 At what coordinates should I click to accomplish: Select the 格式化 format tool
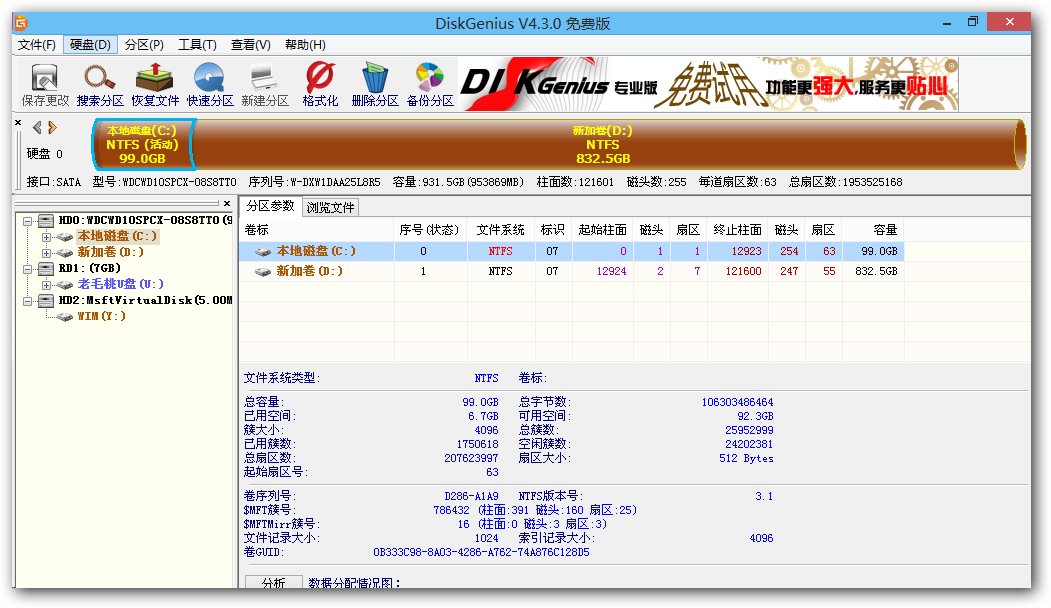(x=318, y=82)
